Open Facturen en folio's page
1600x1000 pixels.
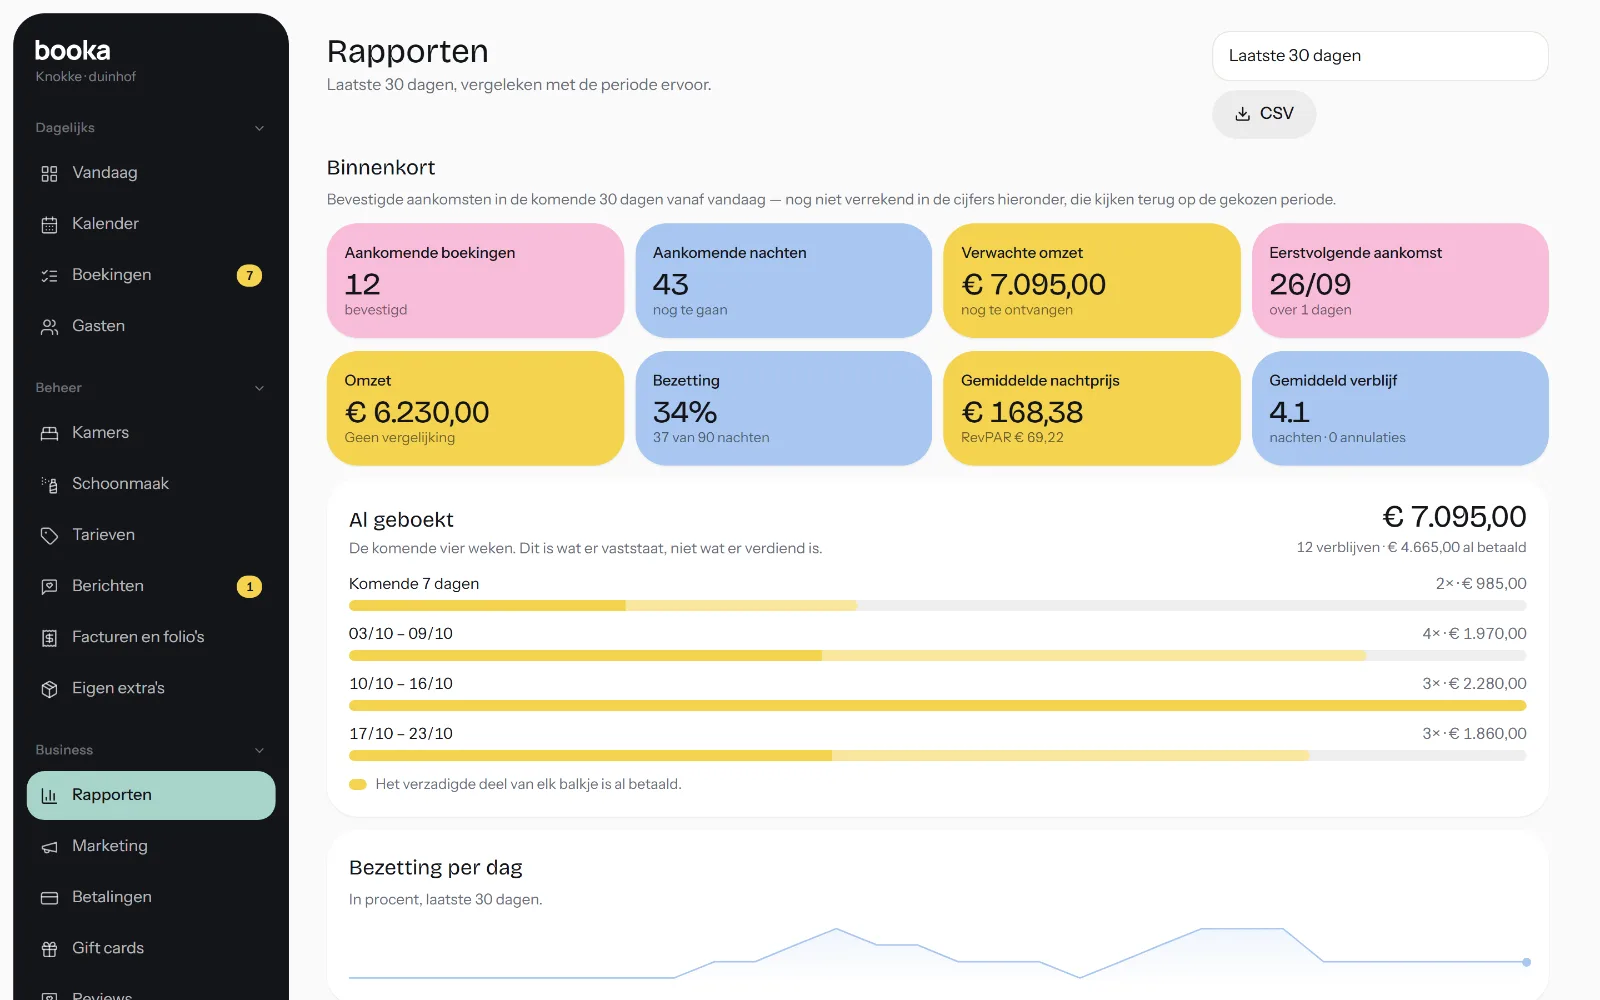[x=151, y=637]
